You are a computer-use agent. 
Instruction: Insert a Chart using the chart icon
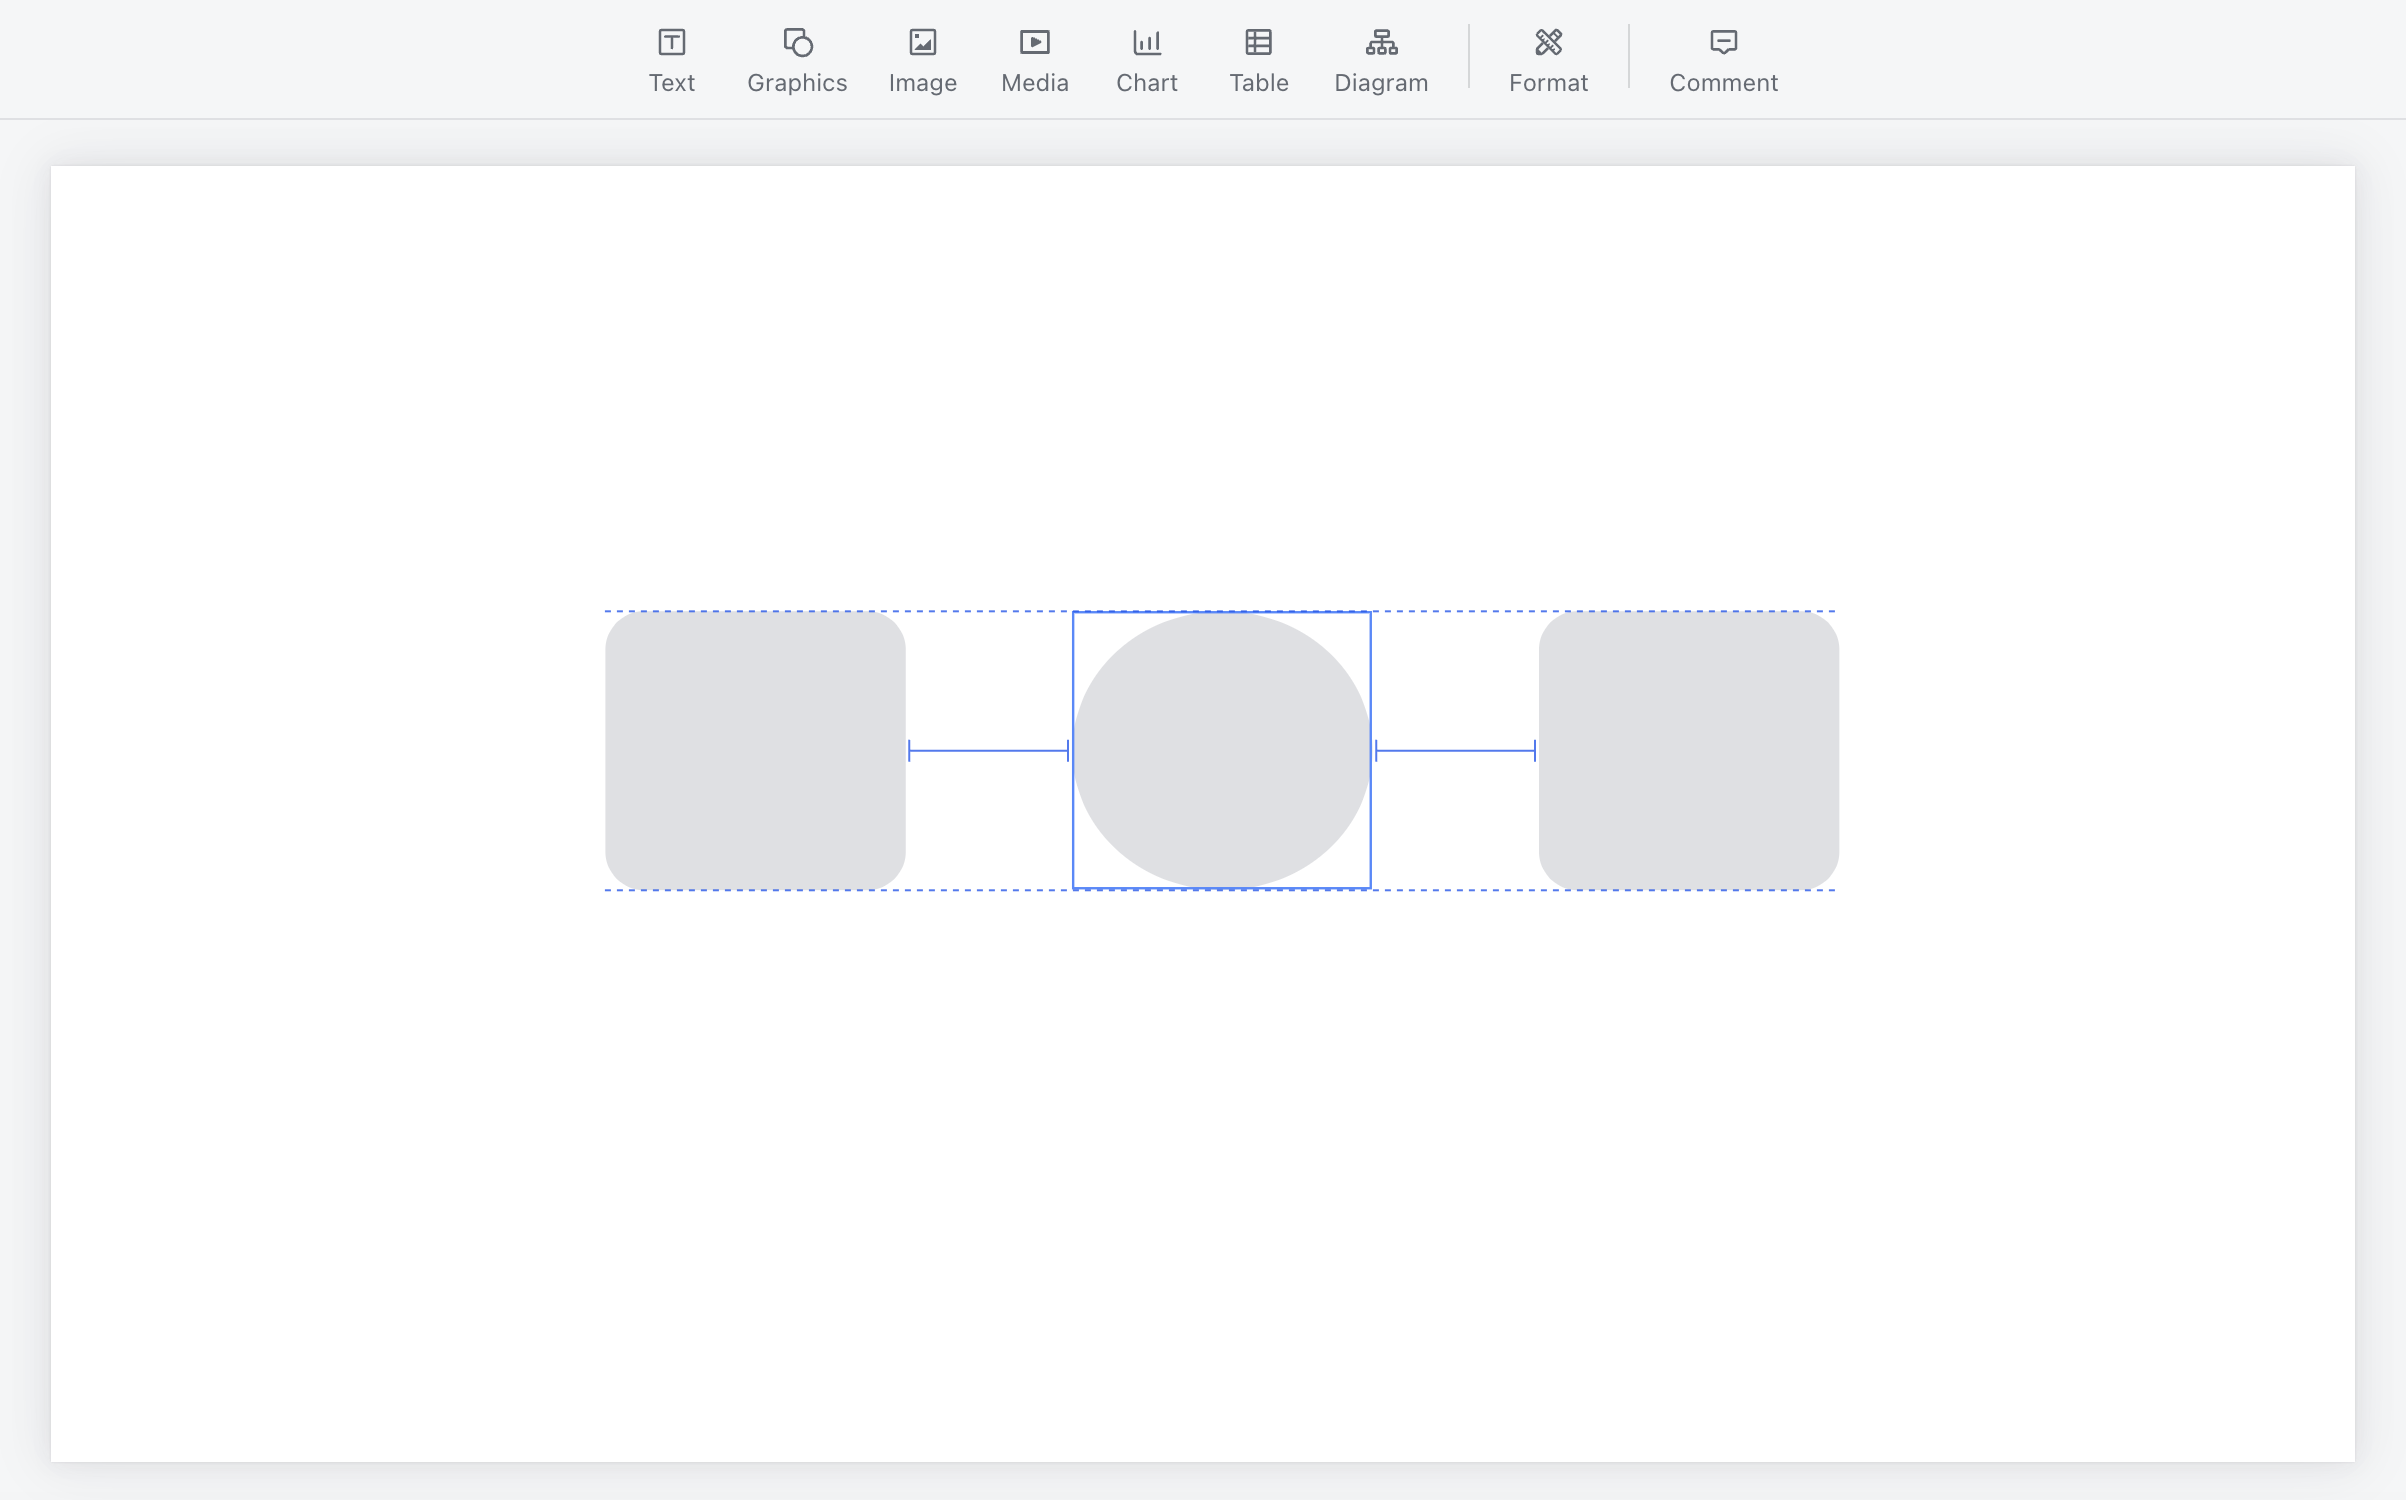[1146, 44]
